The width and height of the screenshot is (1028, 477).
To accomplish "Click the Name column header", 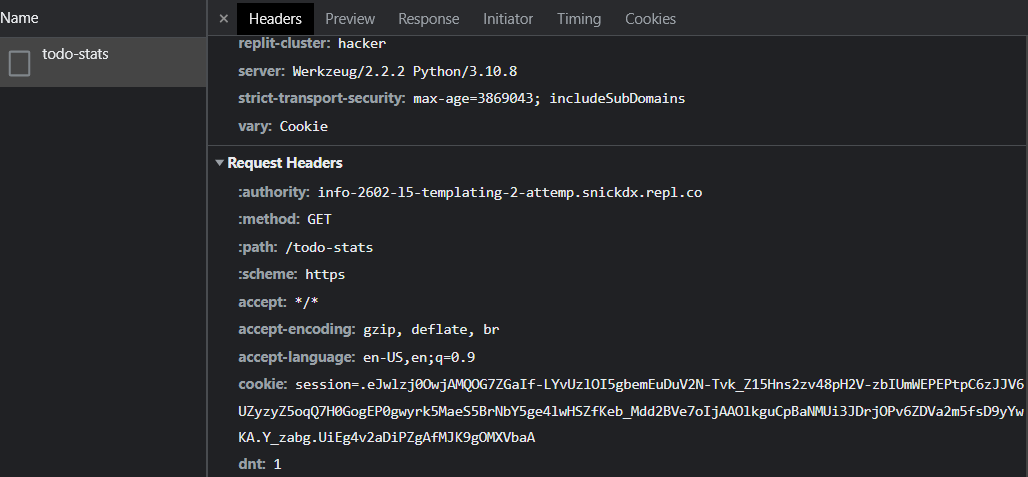I will pos(20,18).
